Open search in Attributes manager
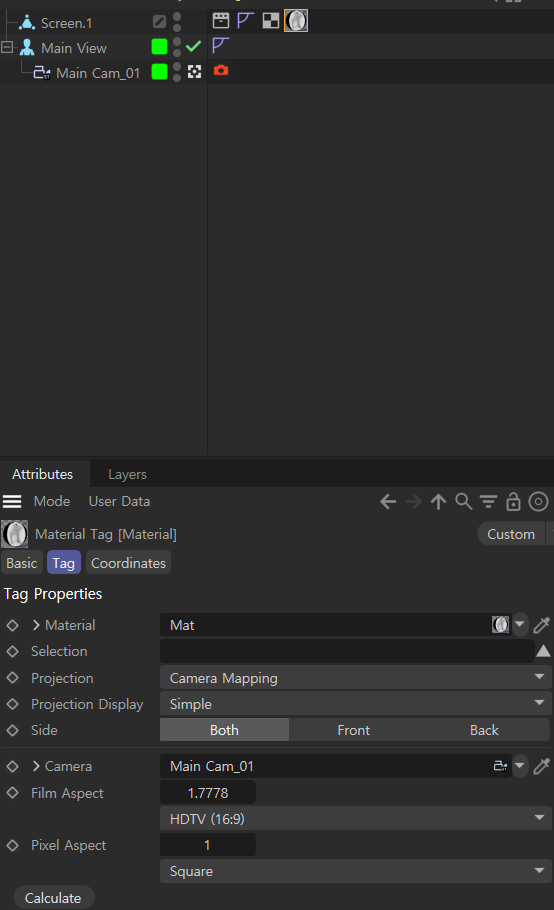This screenshot has height=910, width=554. [464, 501]
